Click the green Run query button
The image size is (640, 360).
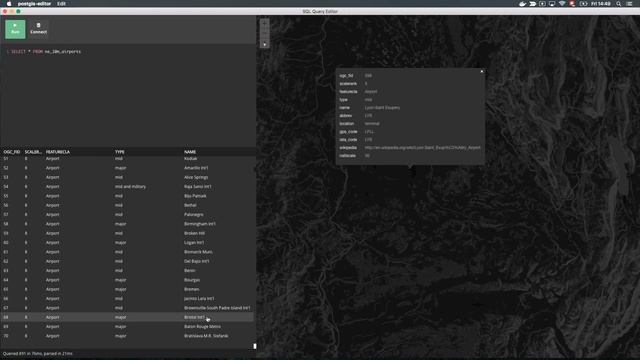[x=15, y=29]
